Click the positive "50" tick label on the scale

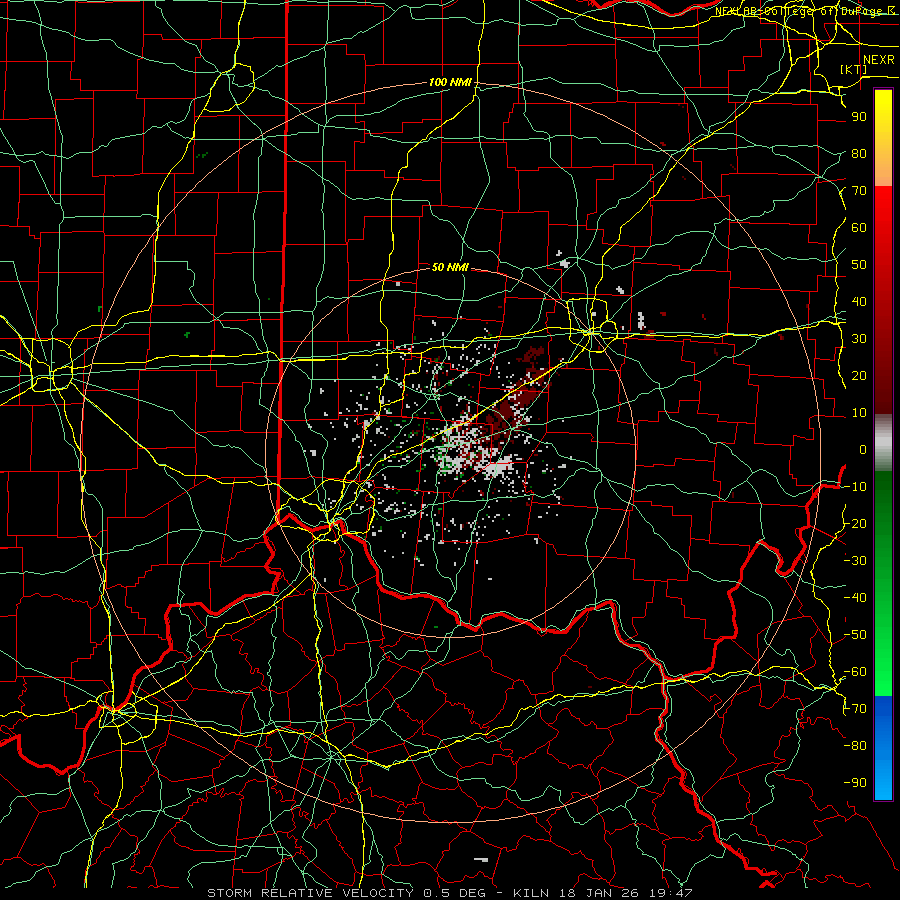click(x=859, y=265)
